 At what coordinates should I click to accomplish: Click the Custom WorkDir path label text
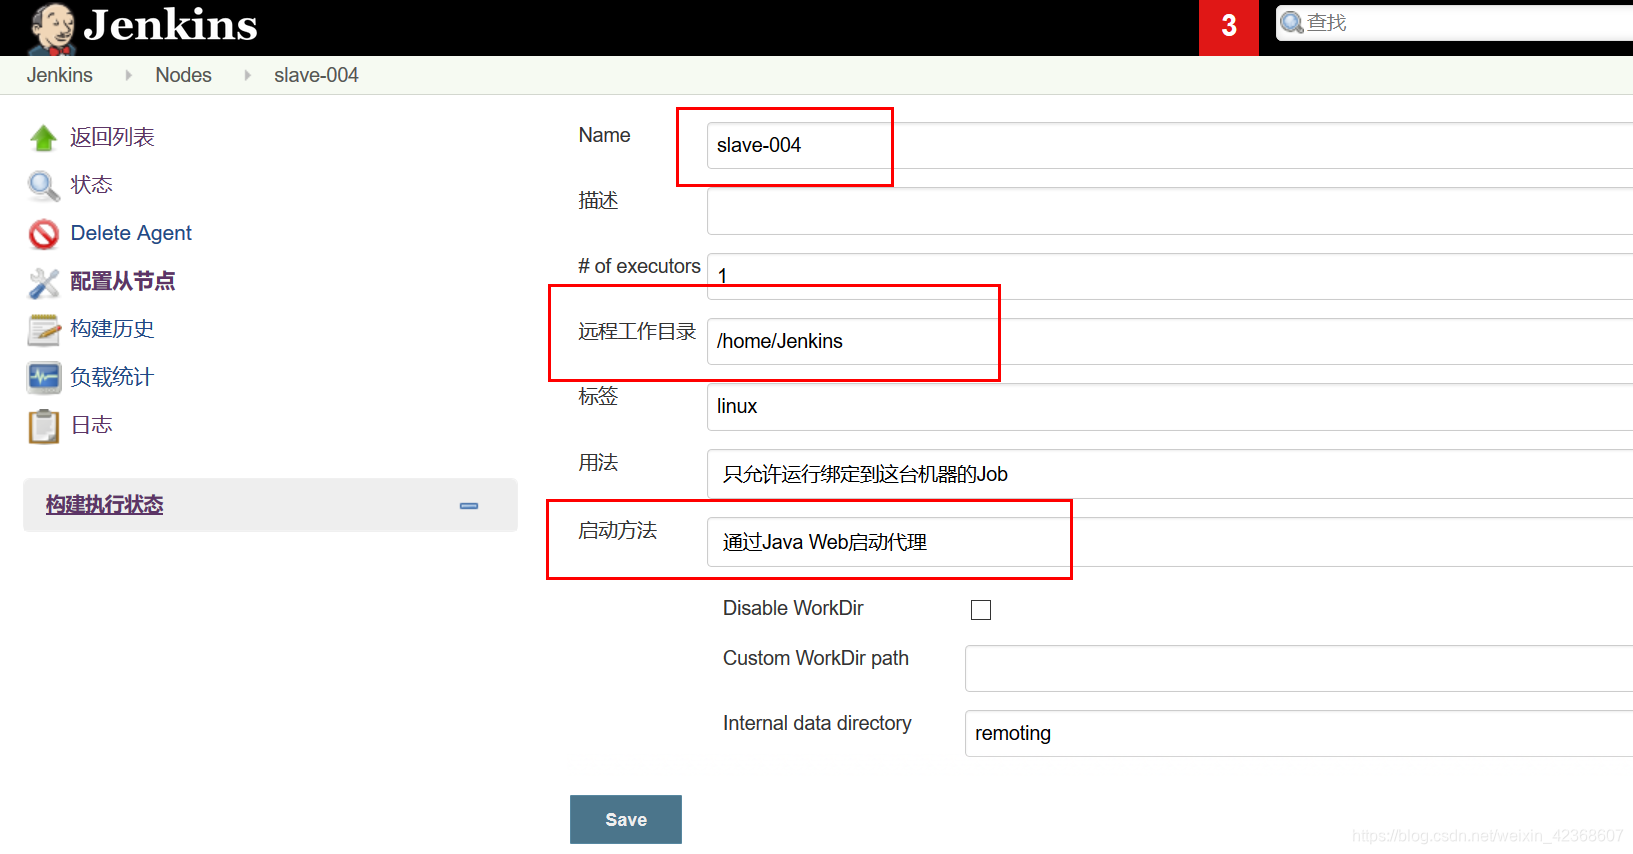click(816, 658)
